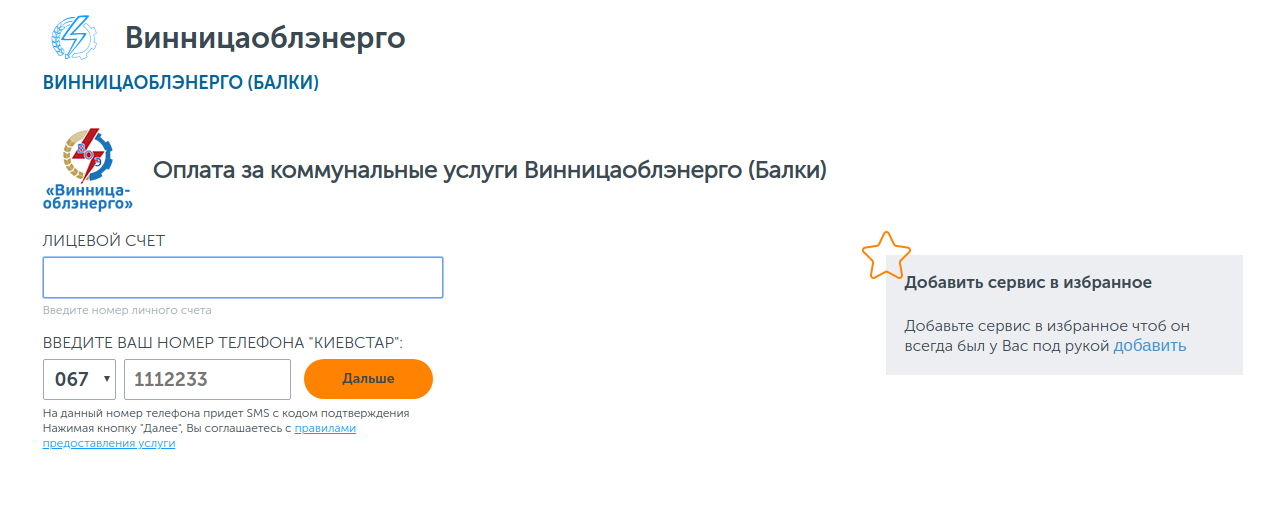Open the ВИННИЦАОБЛЭНЕРГО (БАЛКИ) breadcrumb link

(x=181, y=83)
